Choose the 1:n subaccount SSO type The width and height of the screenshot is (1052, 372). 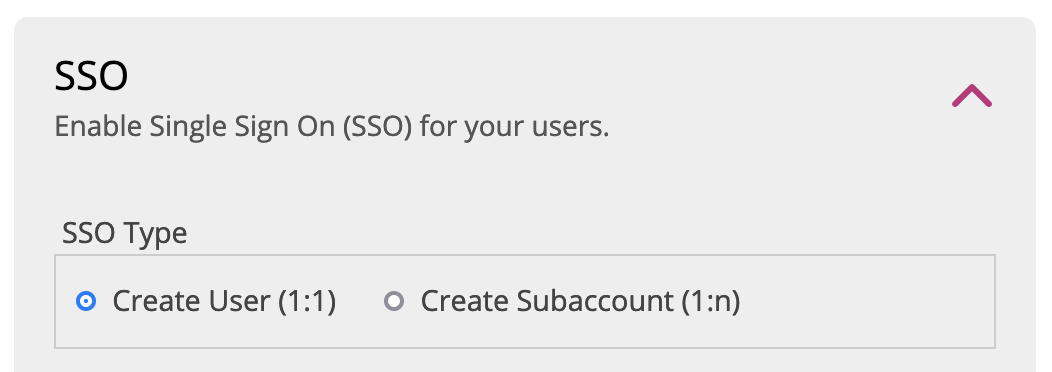click(x=394, y=301)
